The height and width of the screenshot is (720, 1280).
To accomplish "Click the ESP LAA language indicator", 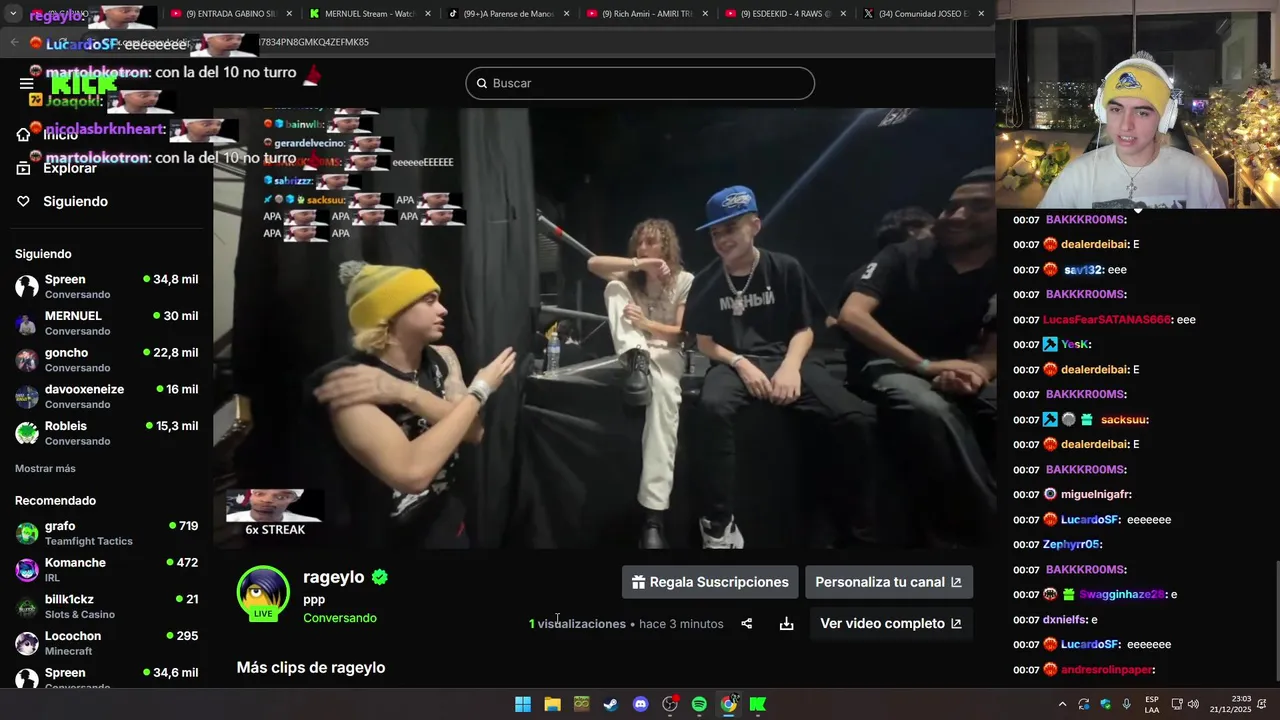I will 1152,704.
